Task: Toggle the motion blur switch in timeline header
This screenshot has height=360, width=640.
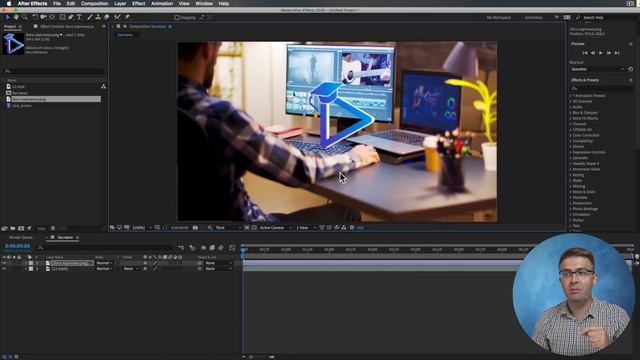Action: (221, 248)
